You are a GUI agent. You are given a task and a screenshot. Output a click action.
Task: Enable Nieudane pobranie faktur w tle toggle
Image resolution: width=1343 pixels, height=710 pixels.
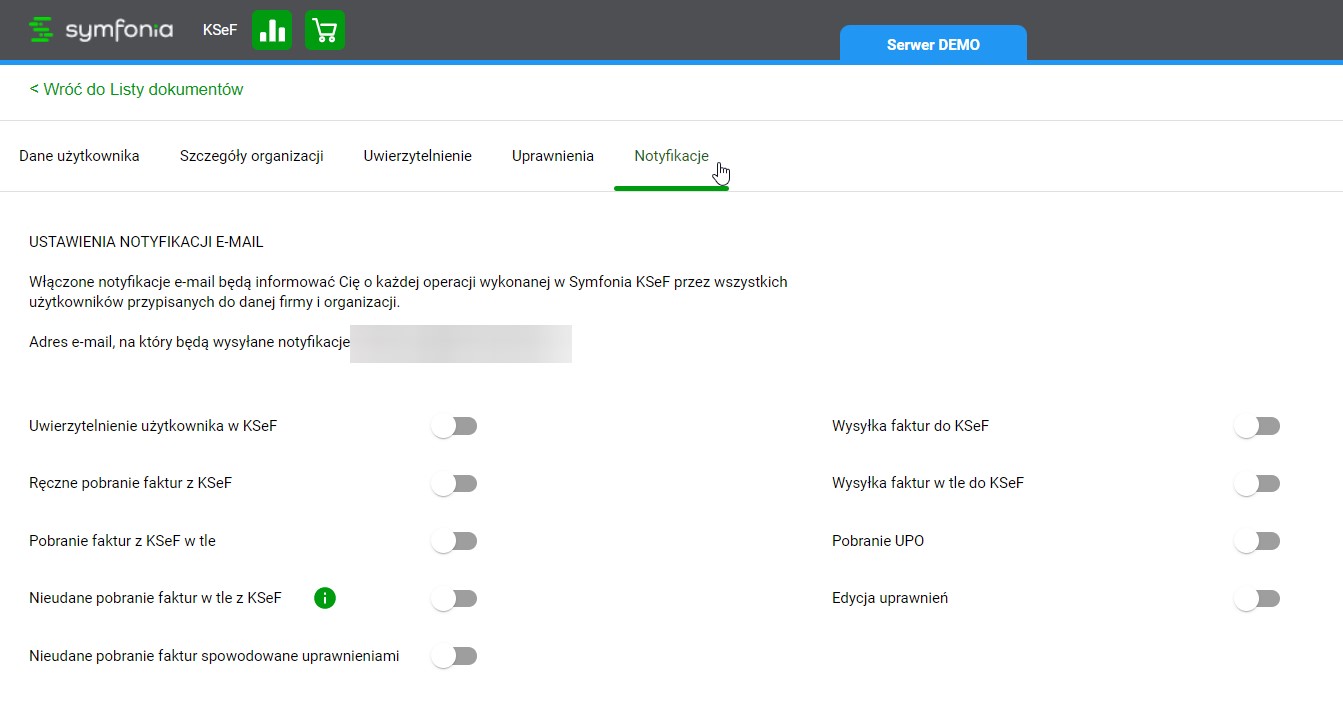[455, 599]
